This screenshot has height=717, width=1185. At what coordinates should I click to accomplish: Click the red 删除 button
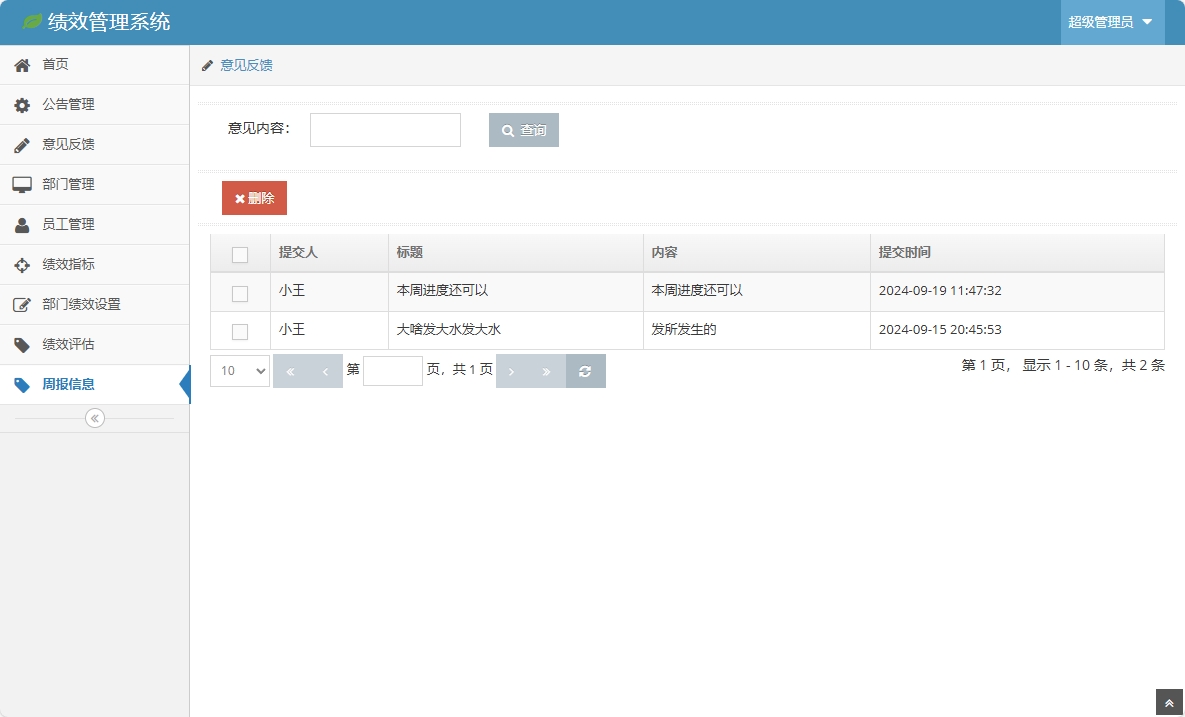tap(254, 198)
